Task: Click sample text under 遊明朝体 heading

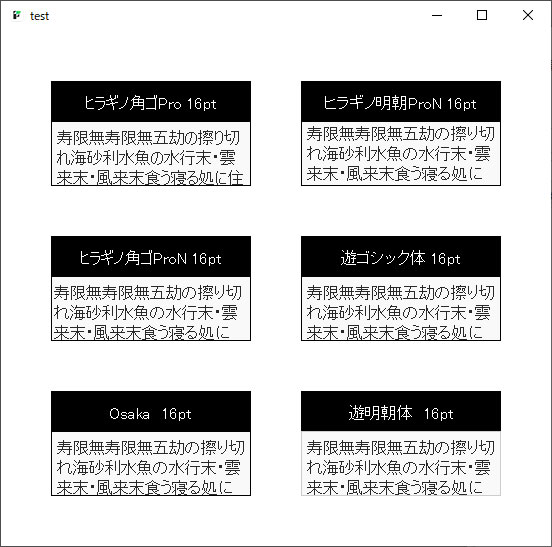Action: coord(401,463)
